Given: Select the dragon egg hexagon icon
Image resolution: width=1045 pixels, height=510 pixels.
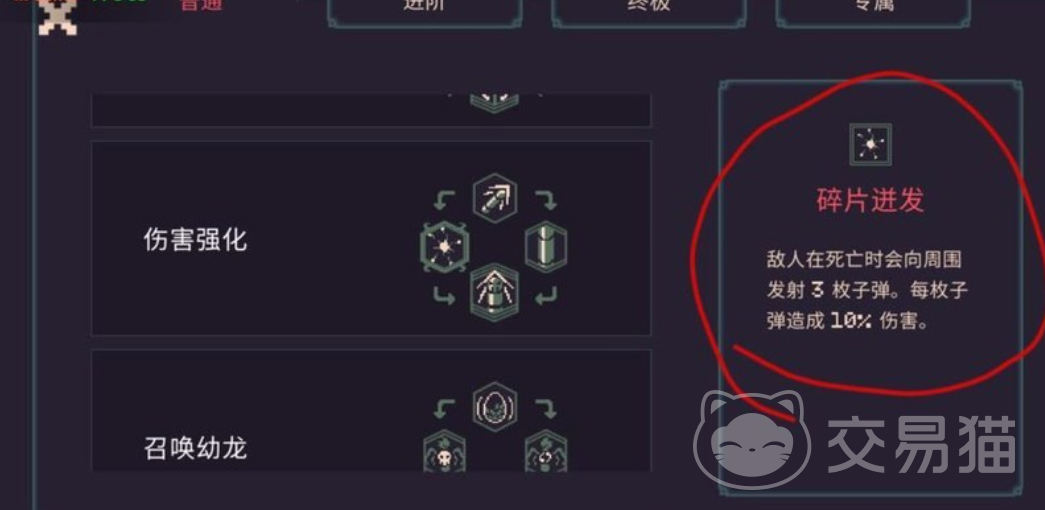Looking at the screenshot, I should [495, 405].
